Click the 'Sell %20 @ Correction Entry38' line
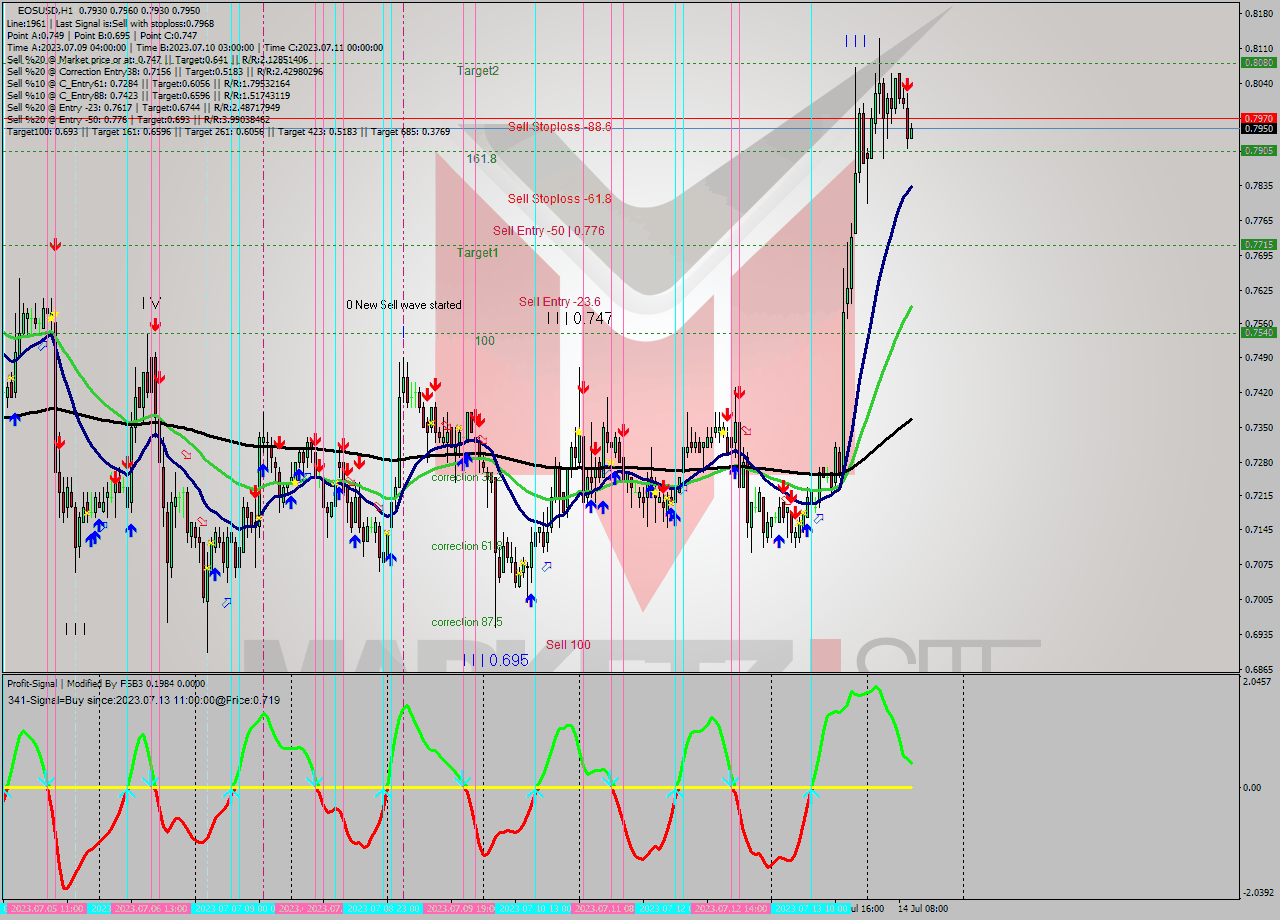 coord(165,71)
